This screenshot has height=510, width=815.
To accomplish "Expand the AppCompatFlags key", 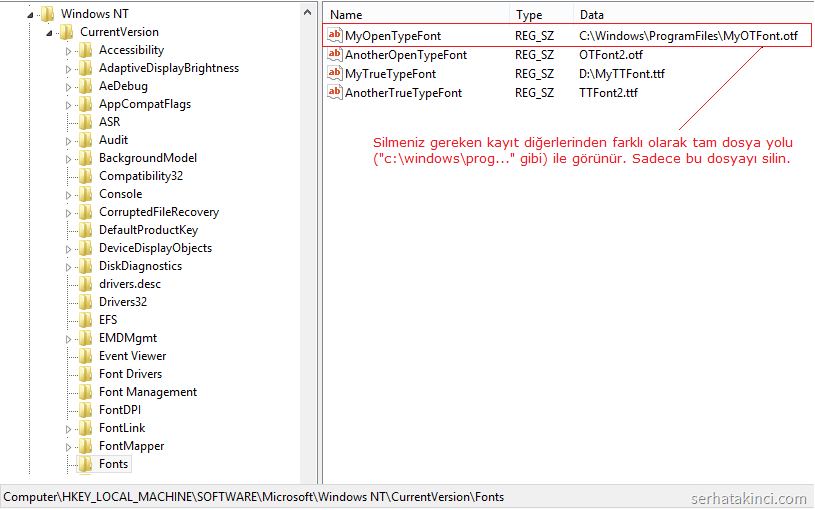I will 68,105.
